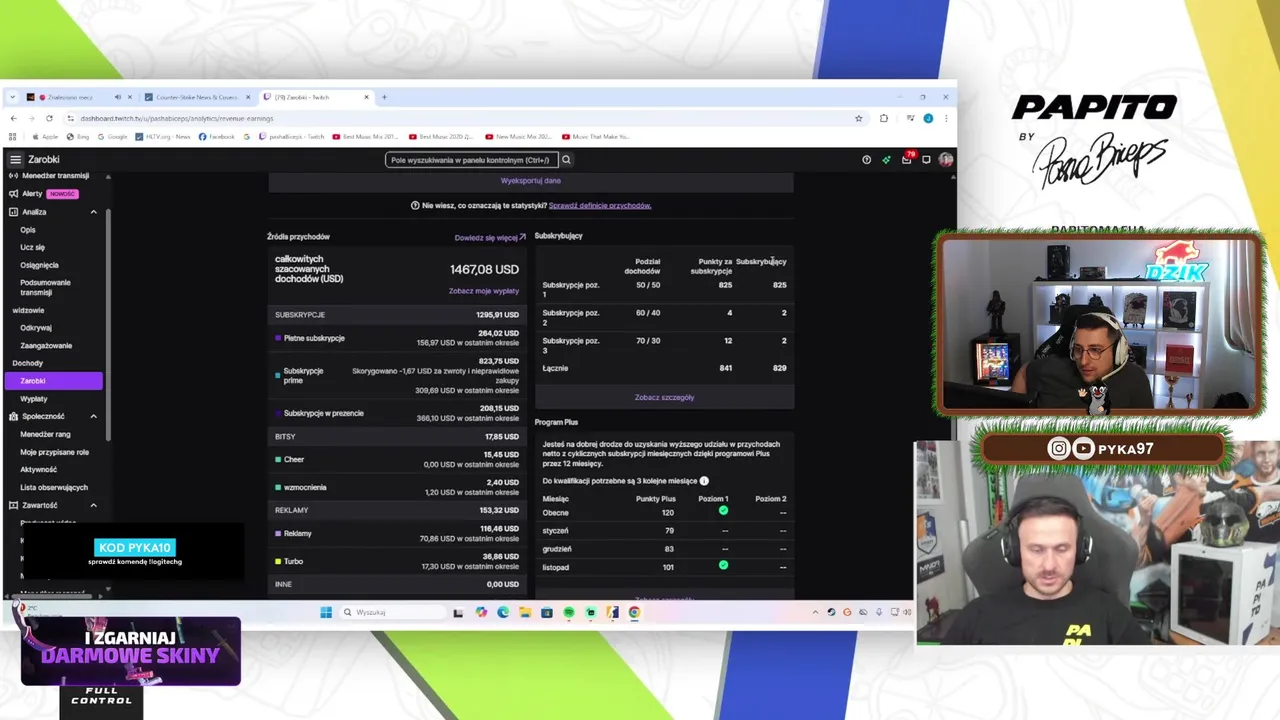Go back in browser history
Image resolution: width=1280 pixels, height=720 pixels.
pyautogui.click(x=13, y=118)
